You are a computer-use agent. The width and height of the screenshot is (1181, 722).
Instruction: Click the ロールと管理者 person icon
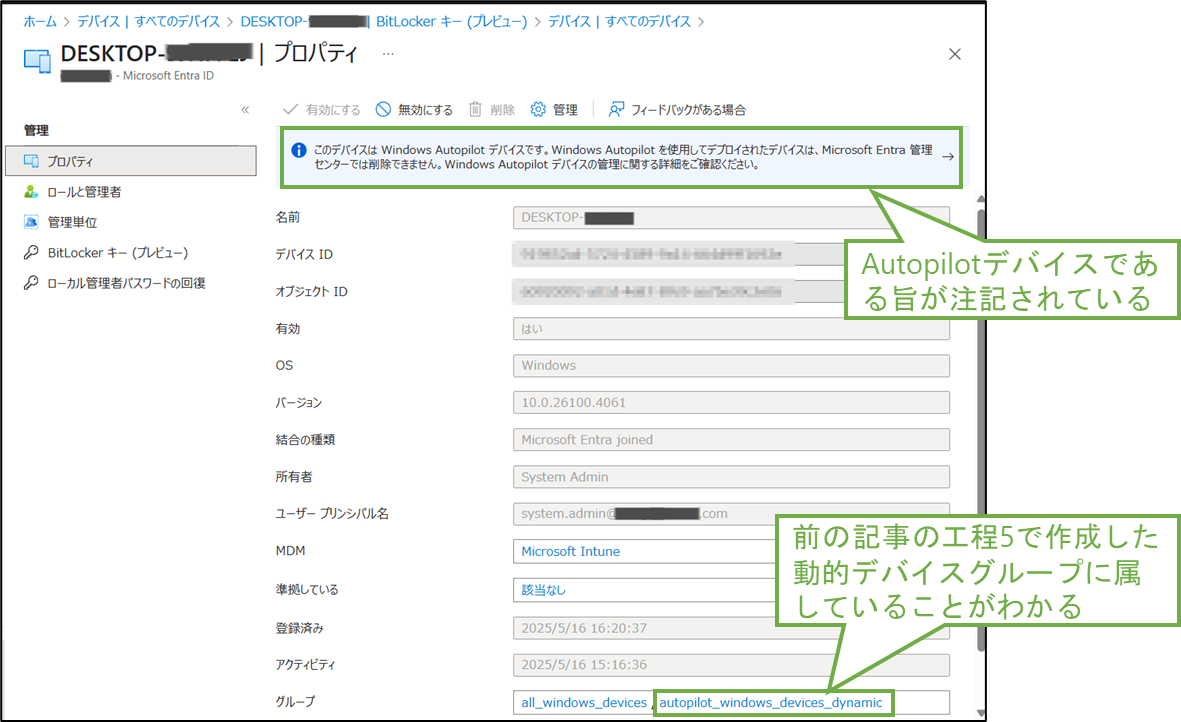coord(31,192)
